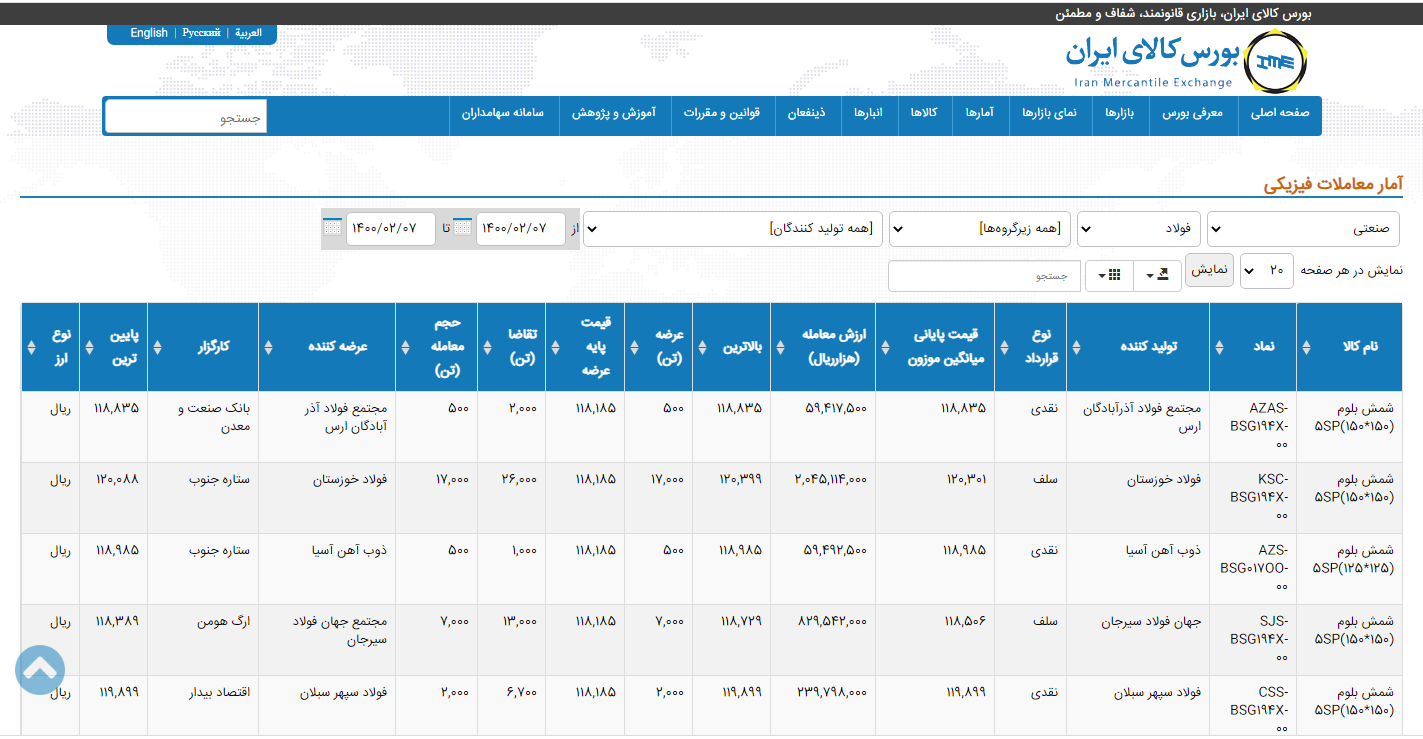Click the نمایش button
1423x739 pixels.
point(1209,270)
